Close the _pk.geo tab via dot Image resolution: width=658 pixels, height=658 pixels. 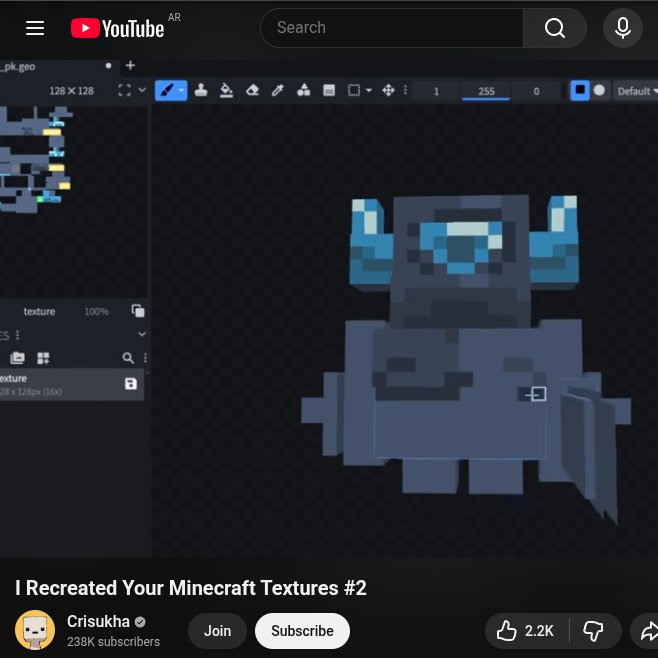(x=108, y=65)
